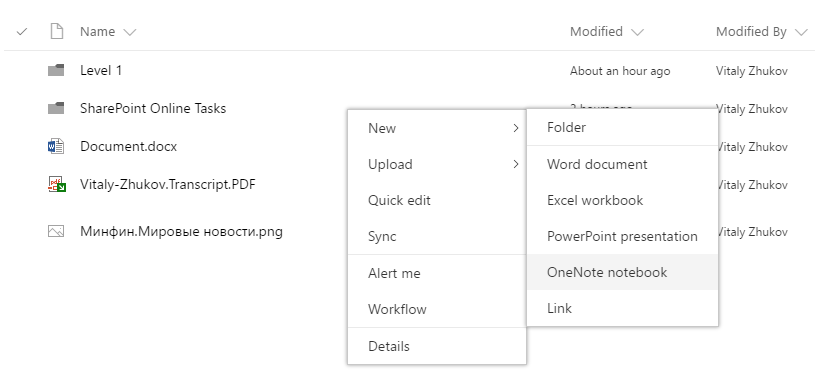Open Workflow from the context menu
This screenshot has height=370, width=815.
pyautogui.click(x=437, y=309)
